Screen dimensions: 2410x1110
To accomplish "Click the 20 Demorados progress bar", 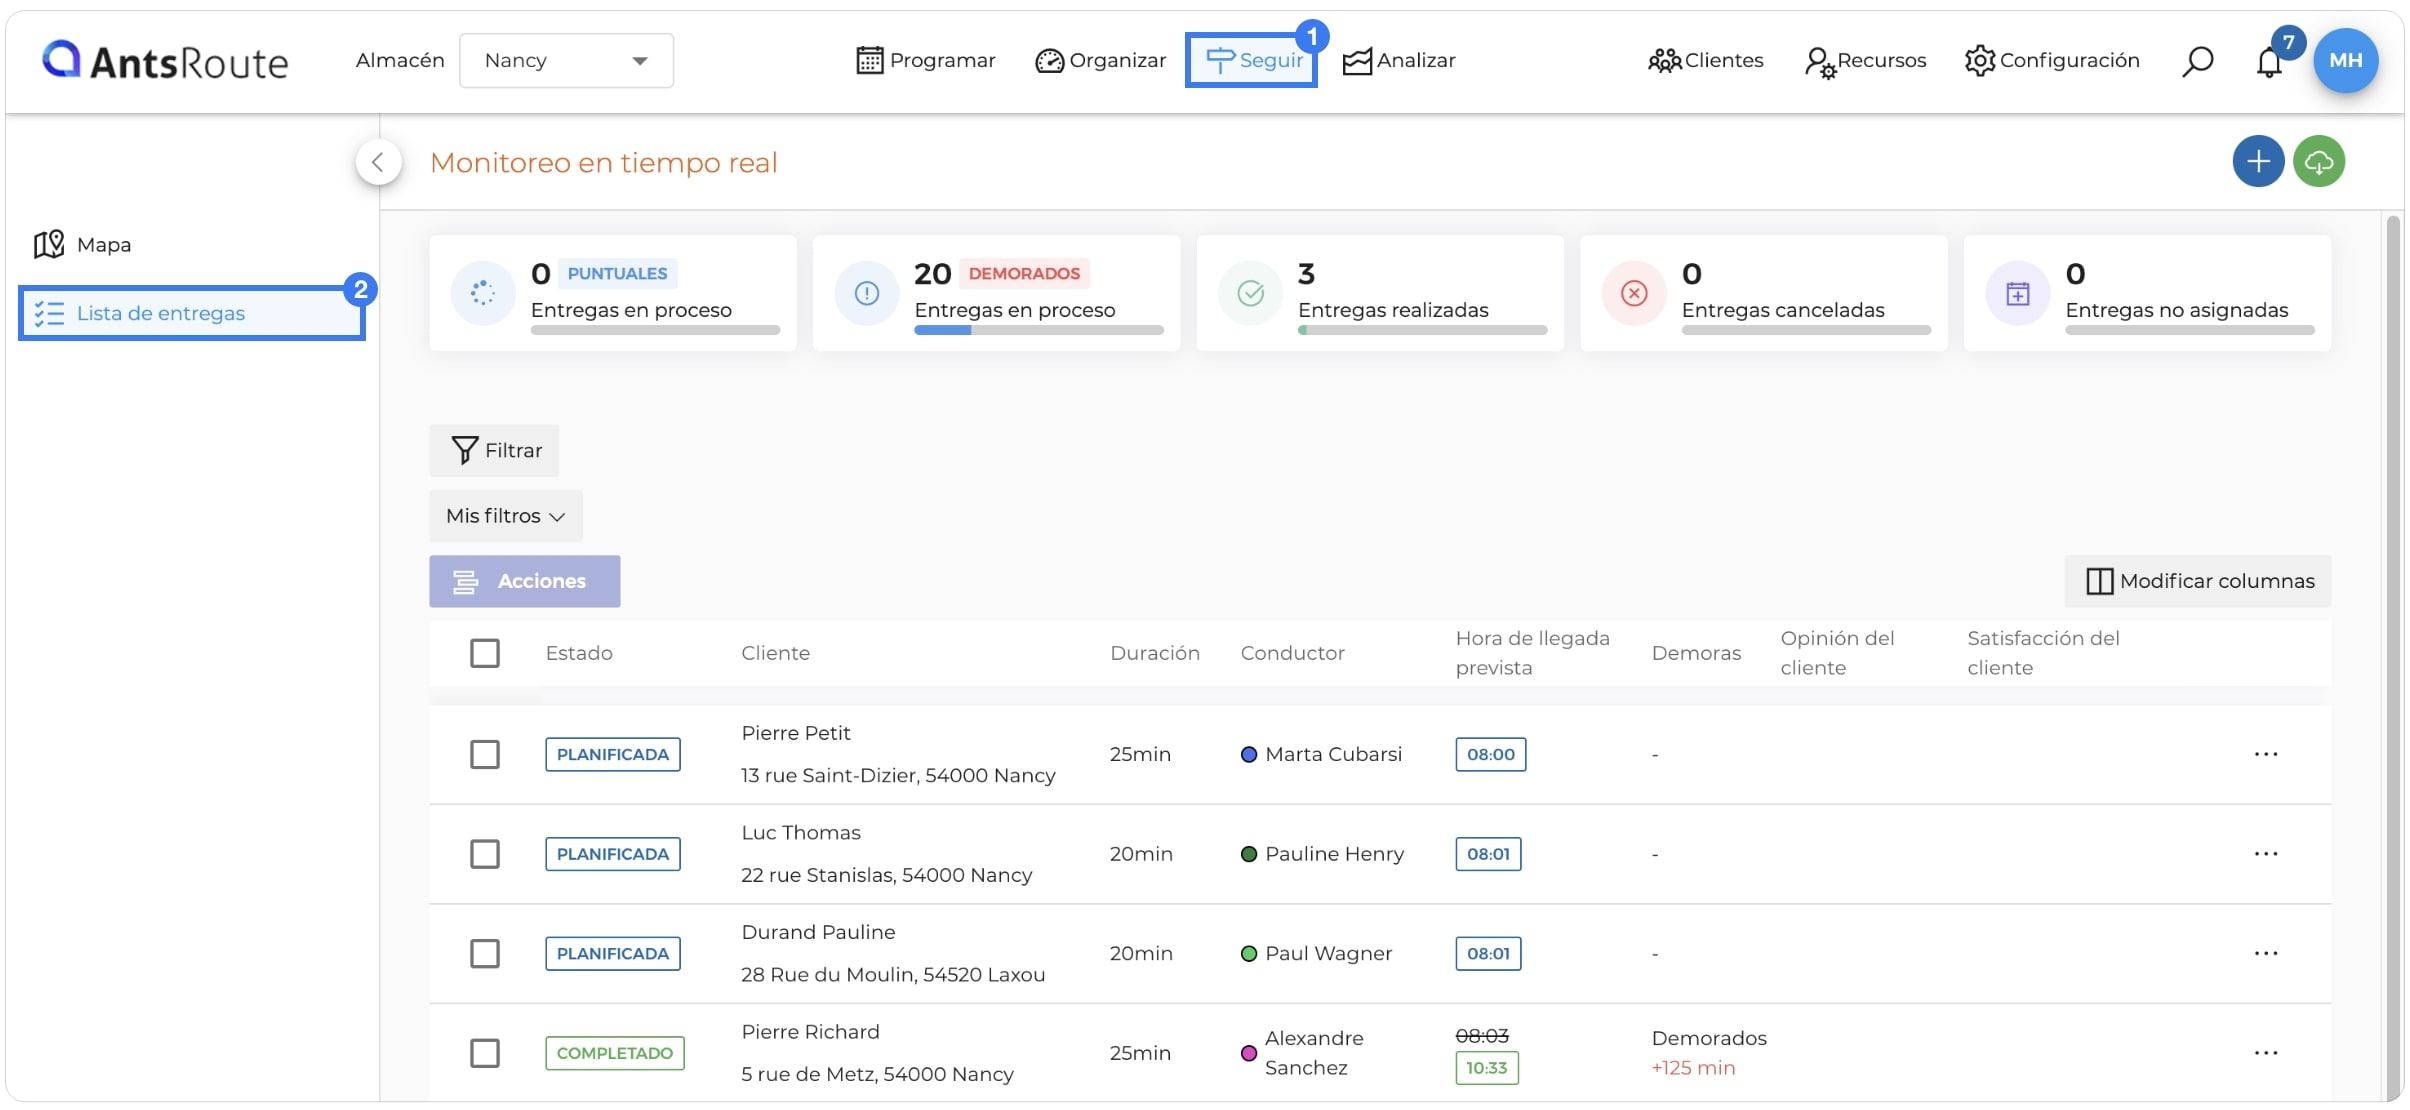I will [1038, 330].
